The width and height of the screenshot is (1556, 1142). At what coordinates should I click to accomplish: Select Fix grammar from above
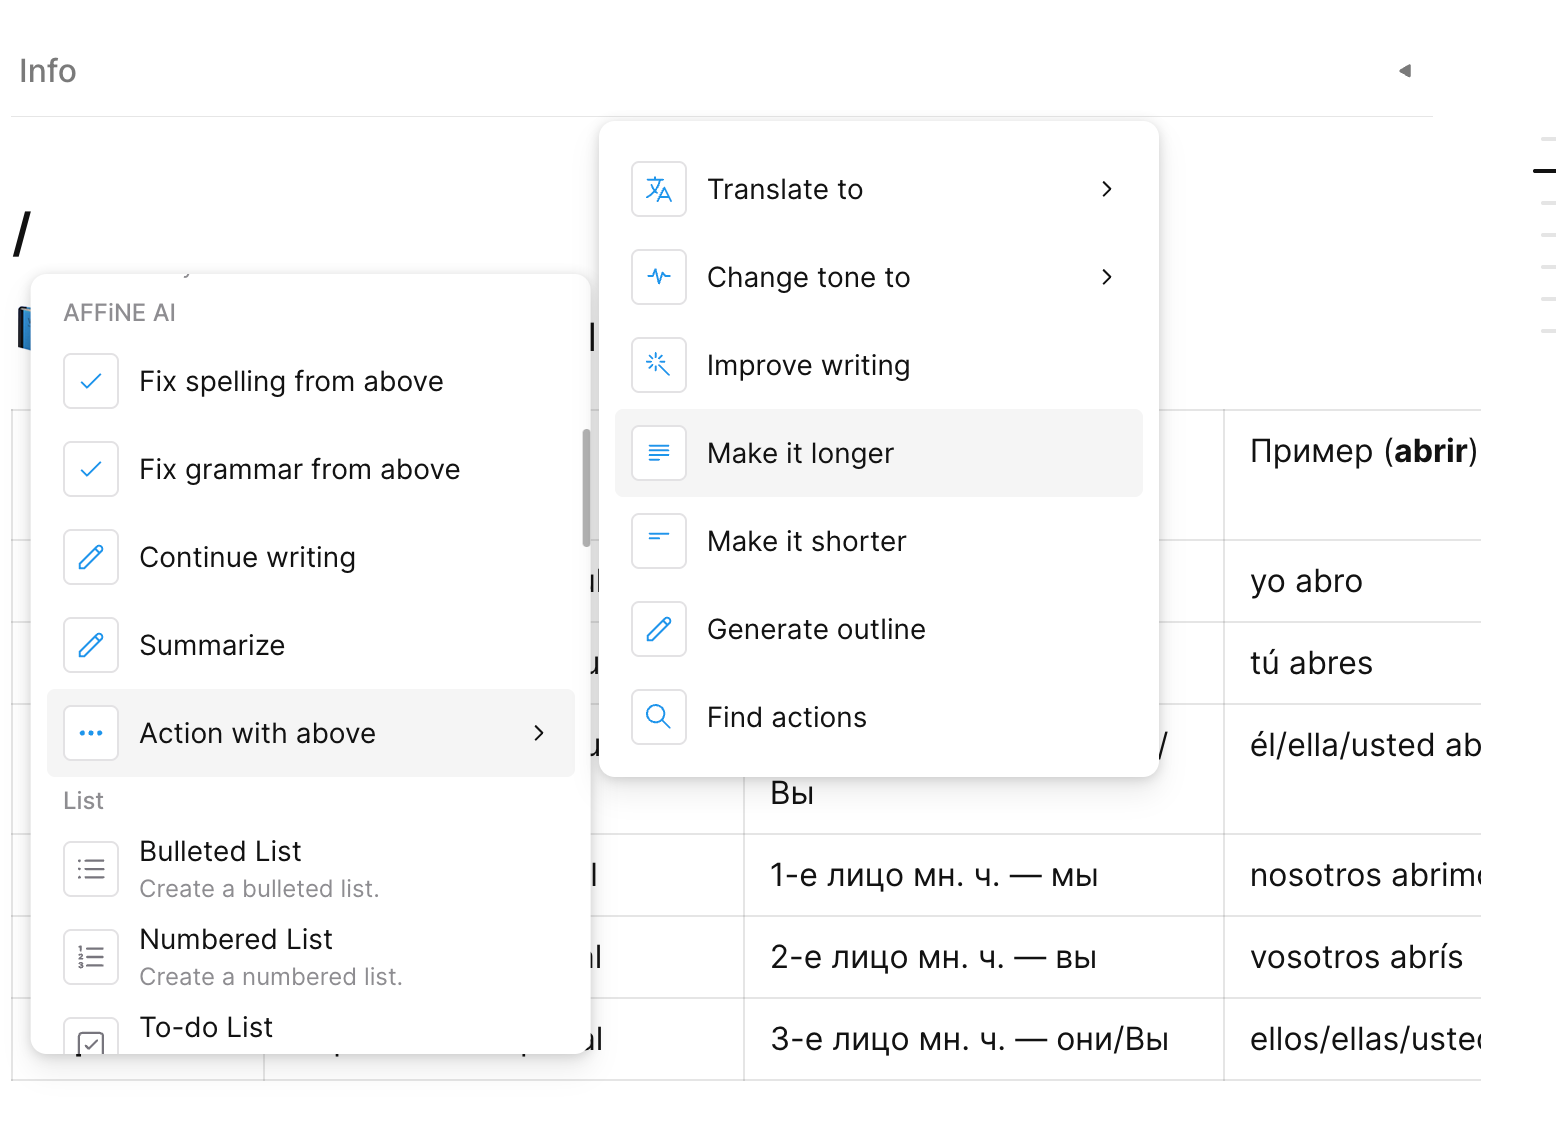tap(299, 469)
